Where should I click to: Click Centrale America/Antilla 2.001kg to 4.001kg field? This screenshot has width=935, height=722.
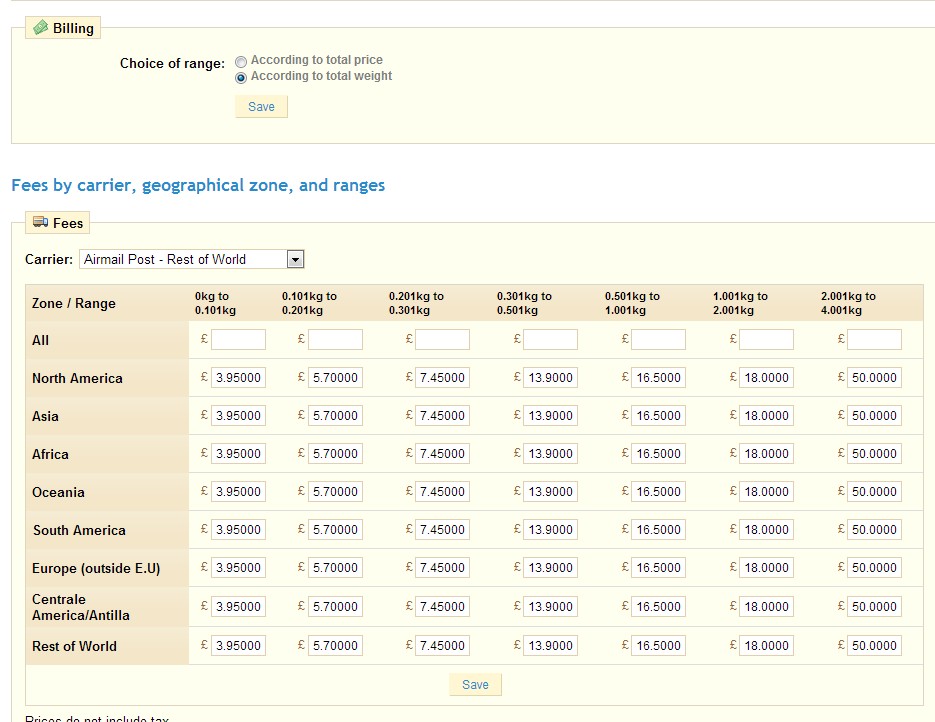pos(874,607)
